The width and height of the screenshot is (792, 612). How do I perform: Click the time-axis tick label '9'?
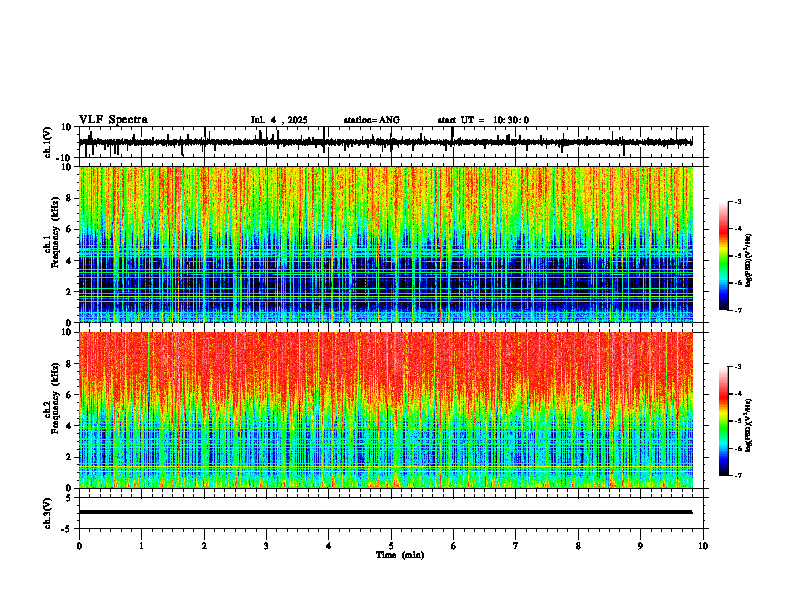click(640, 546)
